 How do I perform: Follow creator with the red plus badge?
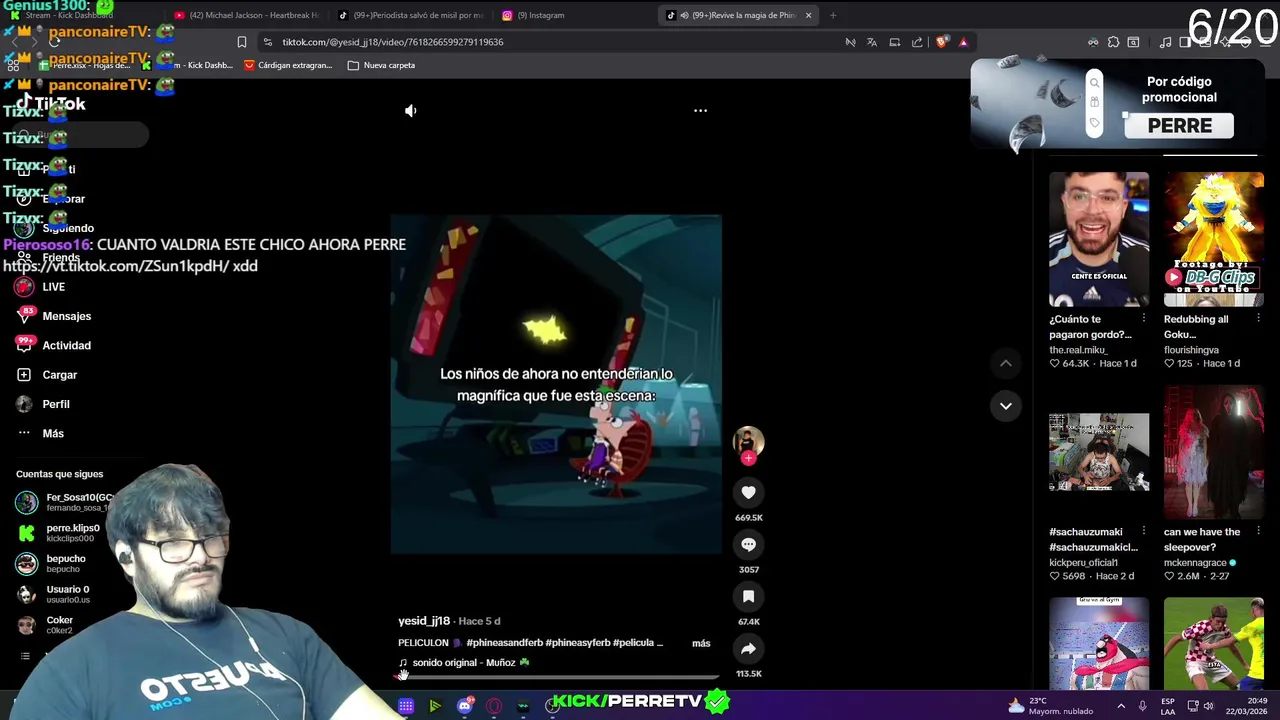coord(748,458)
